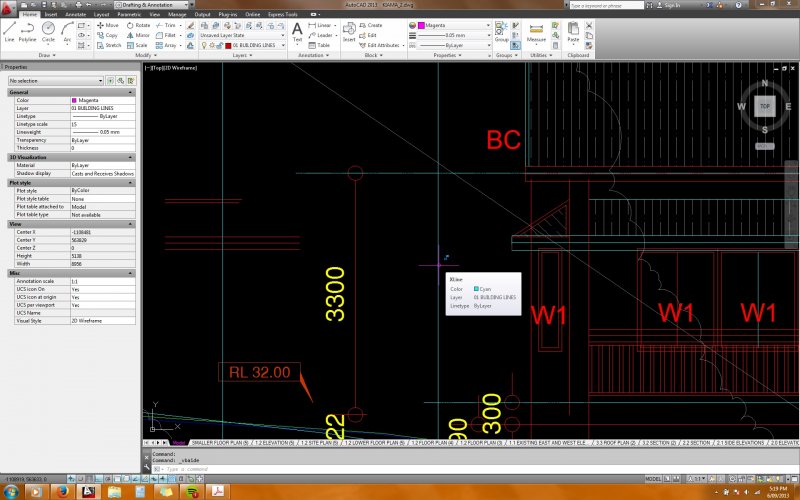Toggle PICKADD button in Properties palette
This screenshot has width=800, height=500.
coord(110,80)
